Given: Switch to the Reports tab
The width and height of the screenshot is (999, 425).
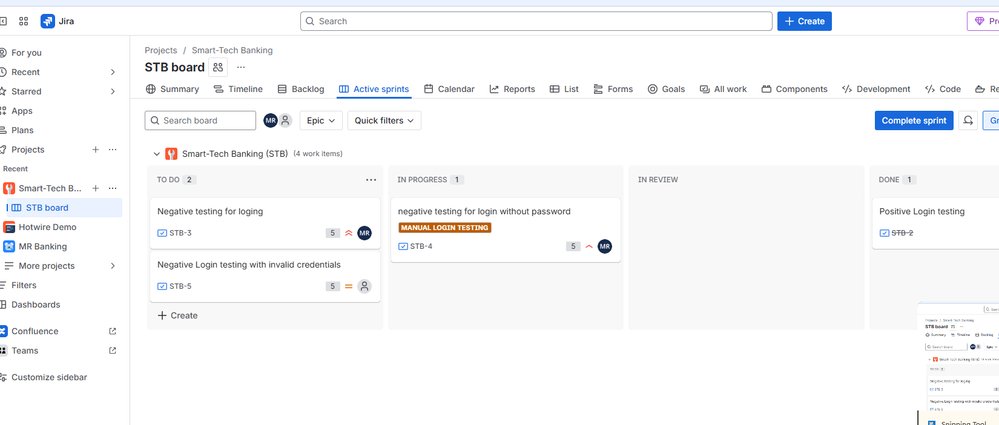Looking at the screenshot, I should tap(512, 89).
